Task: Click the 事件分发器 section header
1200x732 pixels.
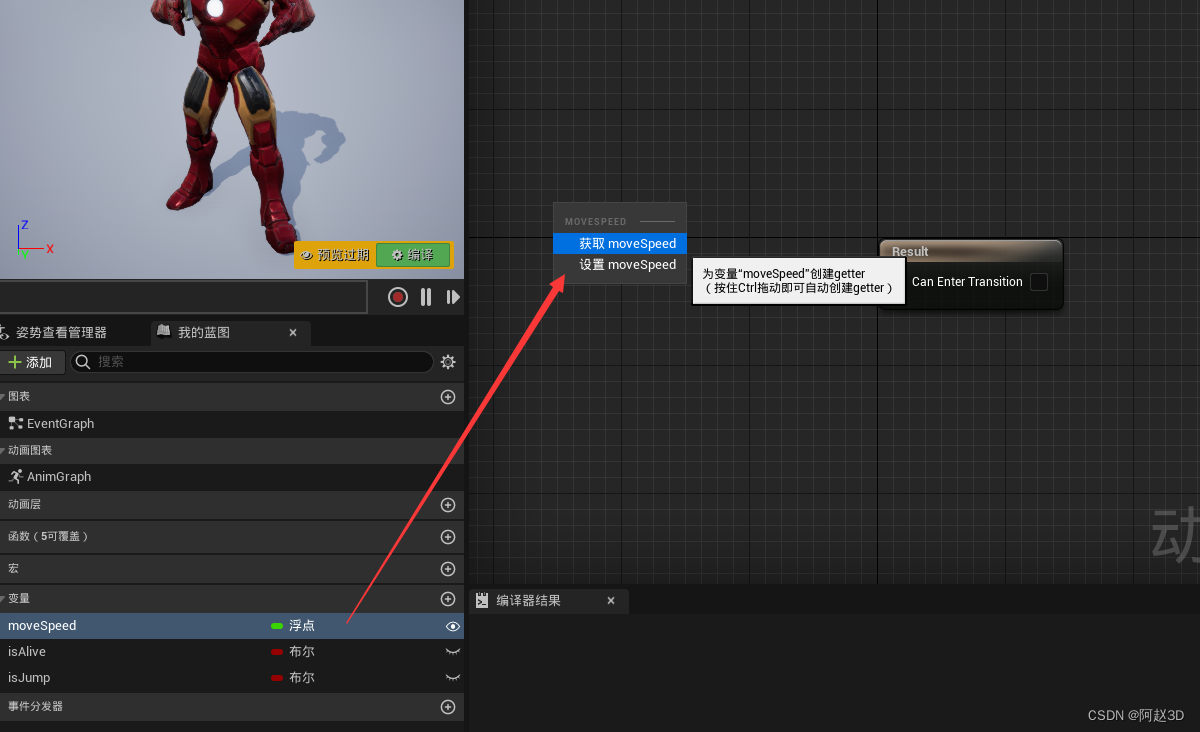Action: coord(232,707)
